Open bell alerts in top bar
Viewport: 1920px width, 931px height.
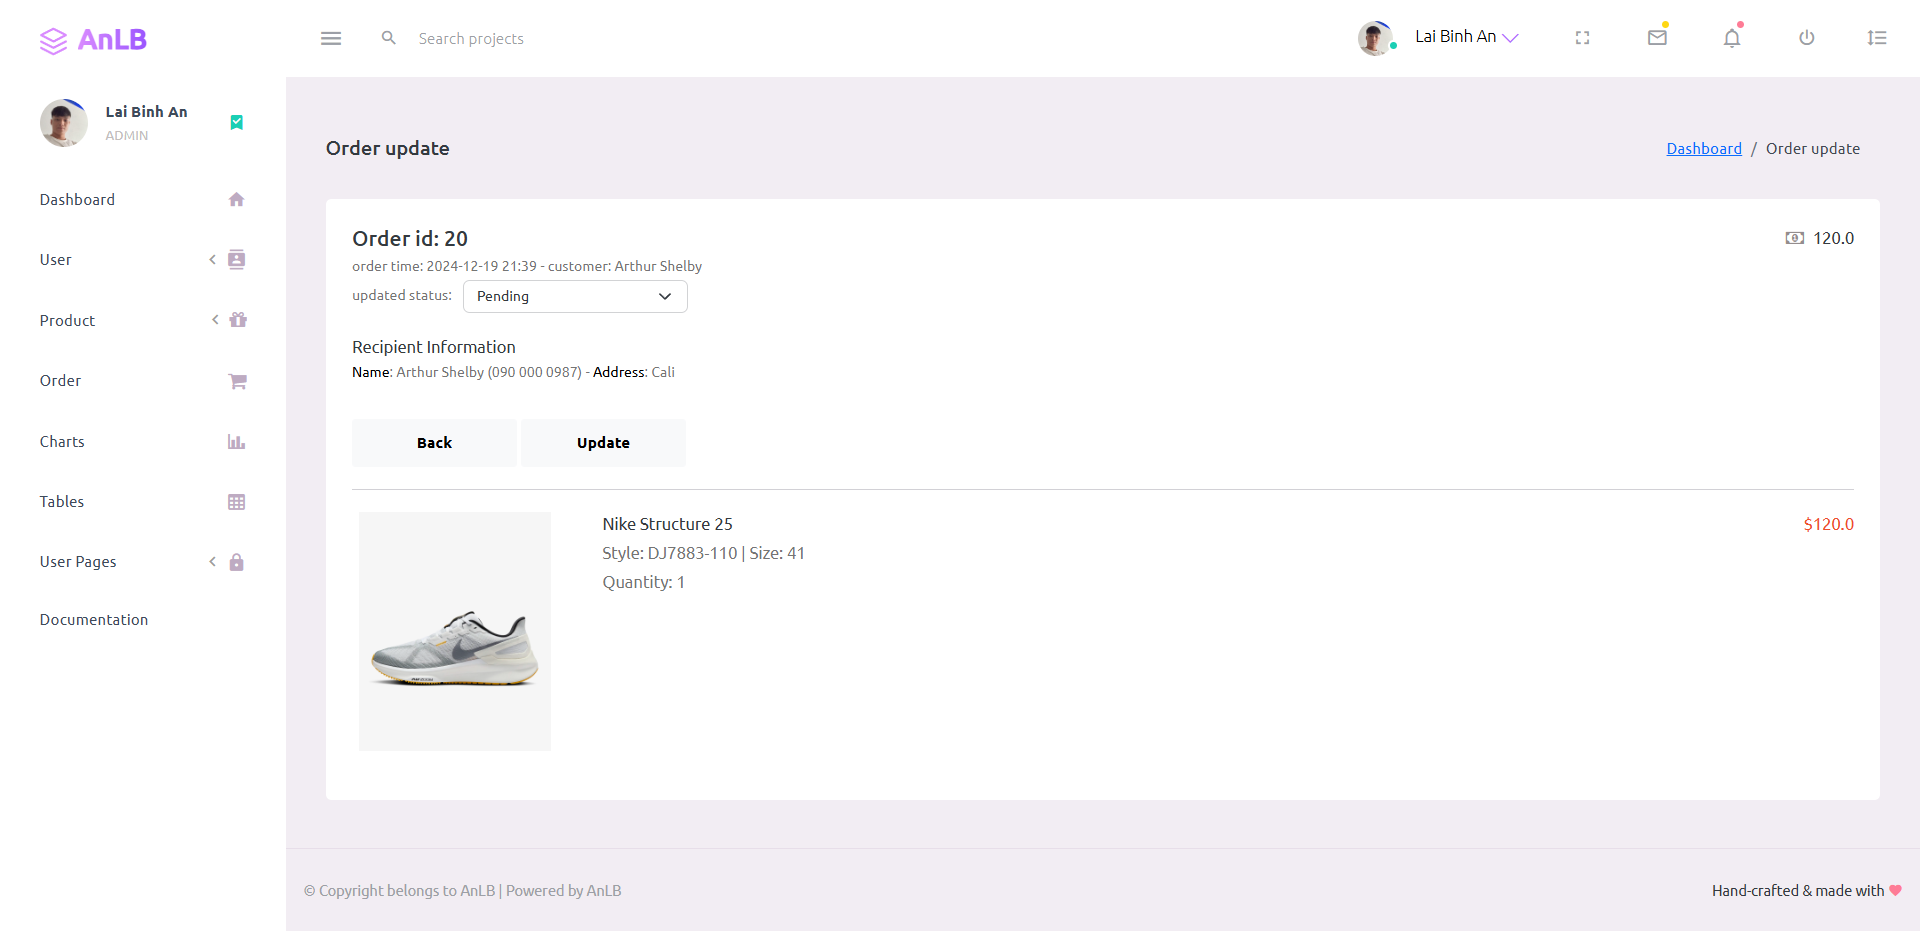tap(1732, 38)
